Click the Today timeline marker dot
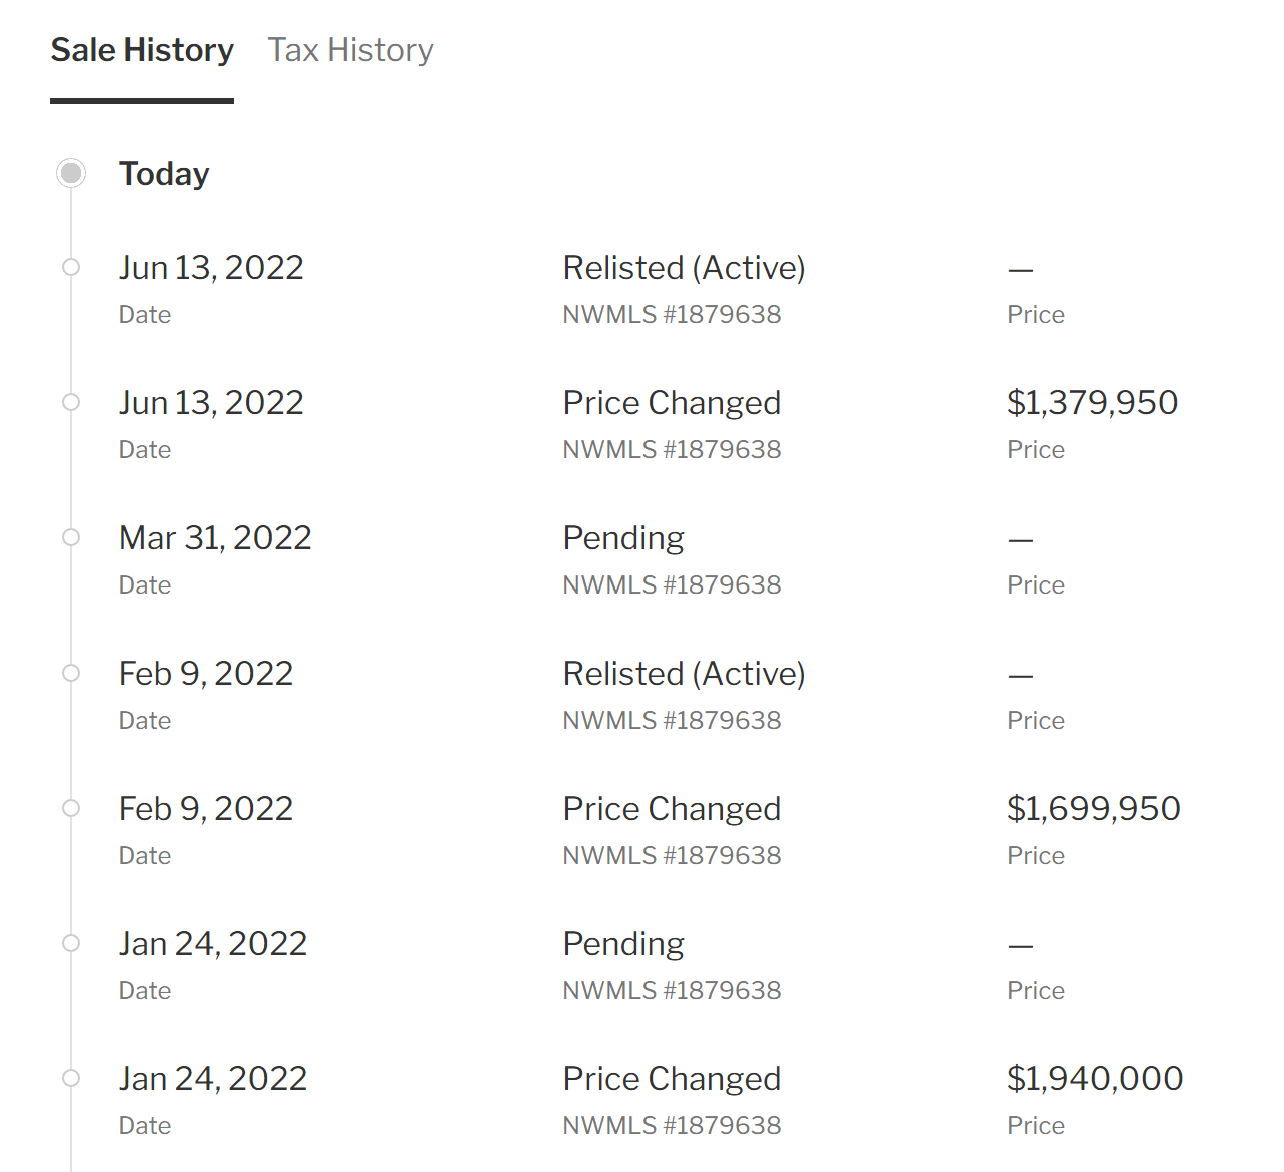Screen dimensions: 1284x1172 71,173
